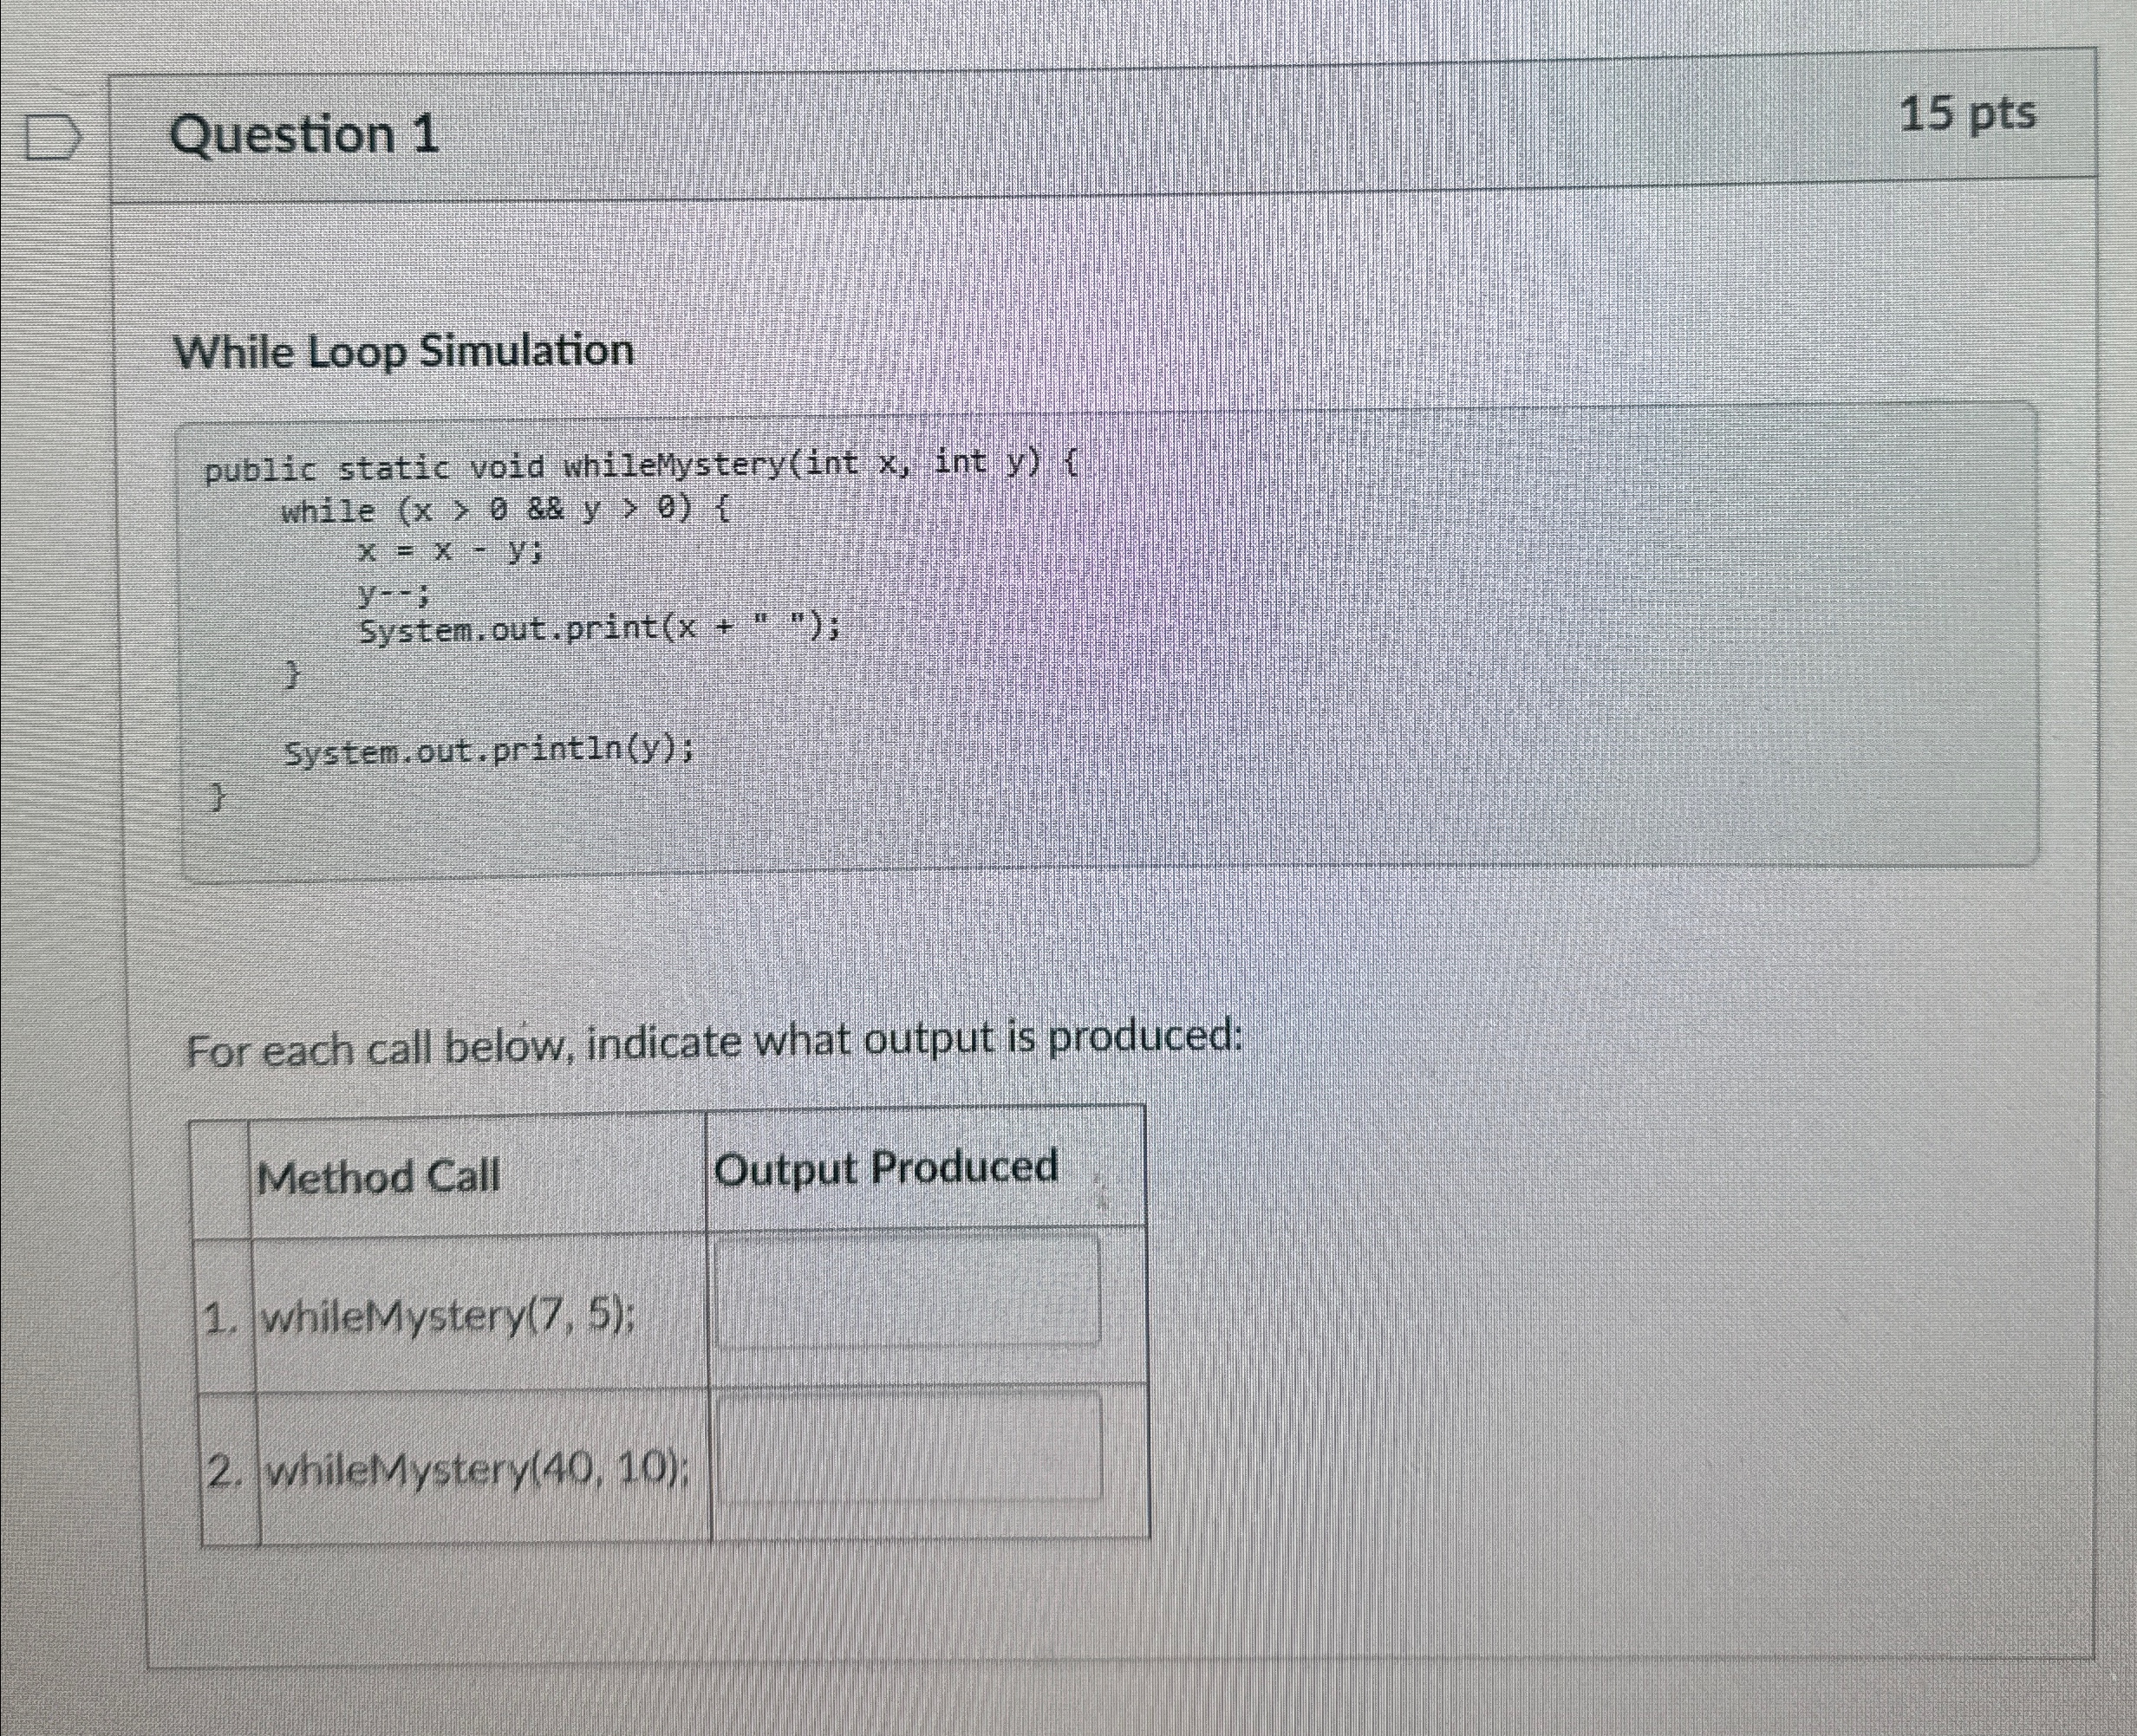The image size is (2137, 1736).
Task: Select the System.out.print(x + " ") line
Action: point(599,629)
